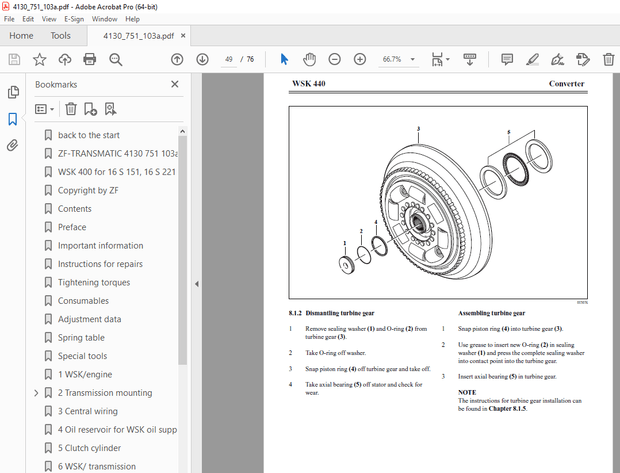Open the fit page options dropdown arrow
The image size is (620, 473).
click(x=448, y=59)
